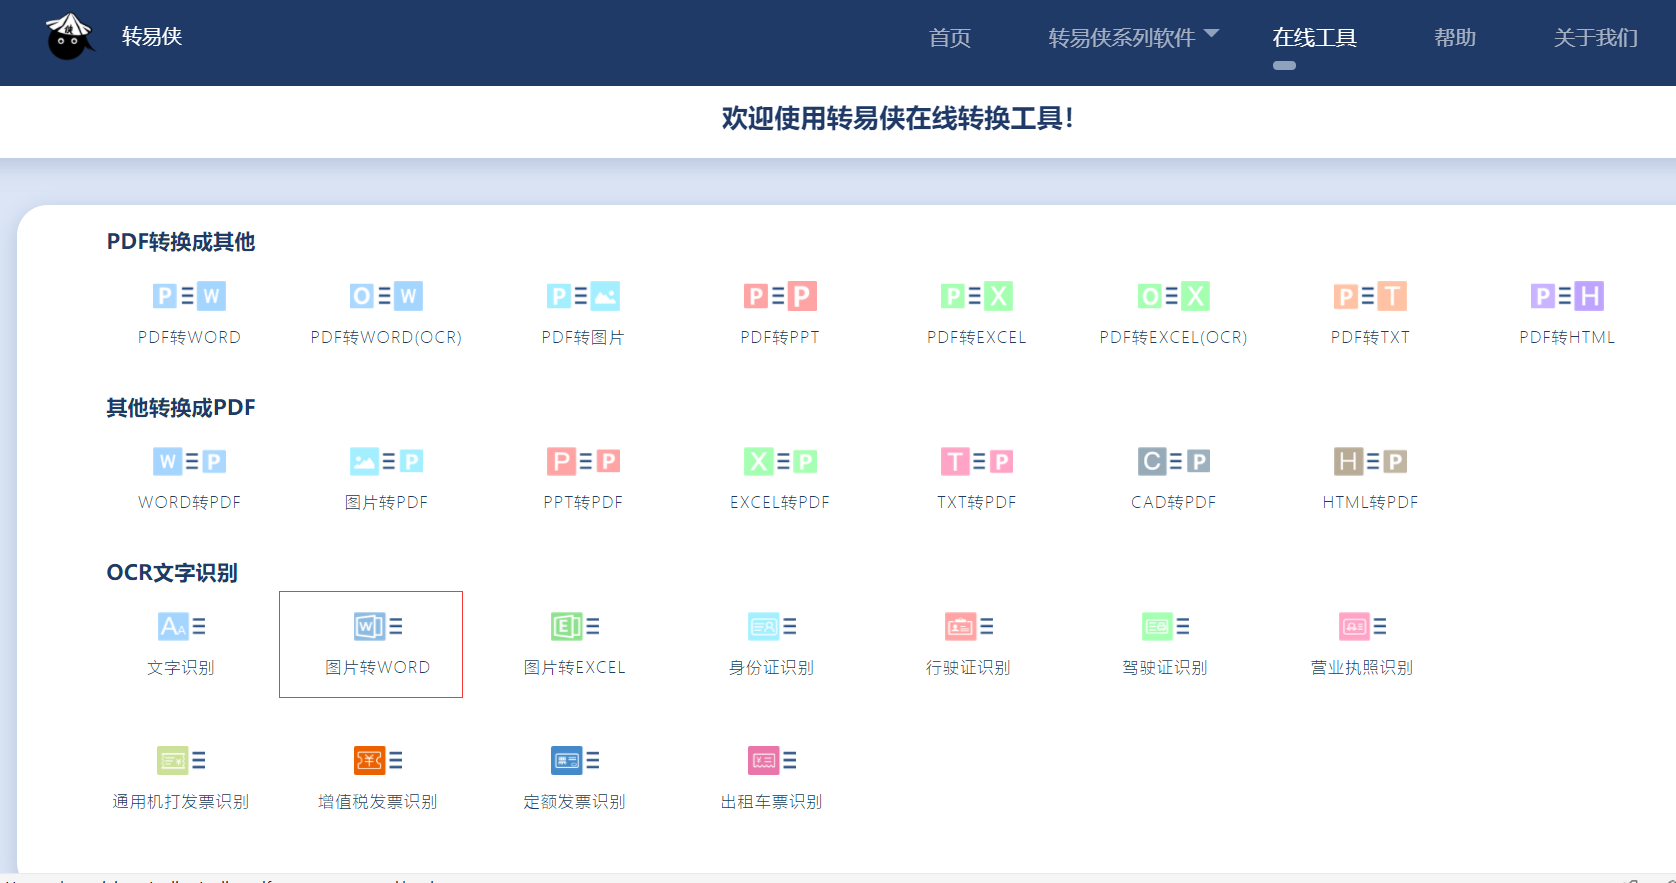1676x883 pixels.
Task: Click the PDF转WORD text label
Action: pos(189,337)
